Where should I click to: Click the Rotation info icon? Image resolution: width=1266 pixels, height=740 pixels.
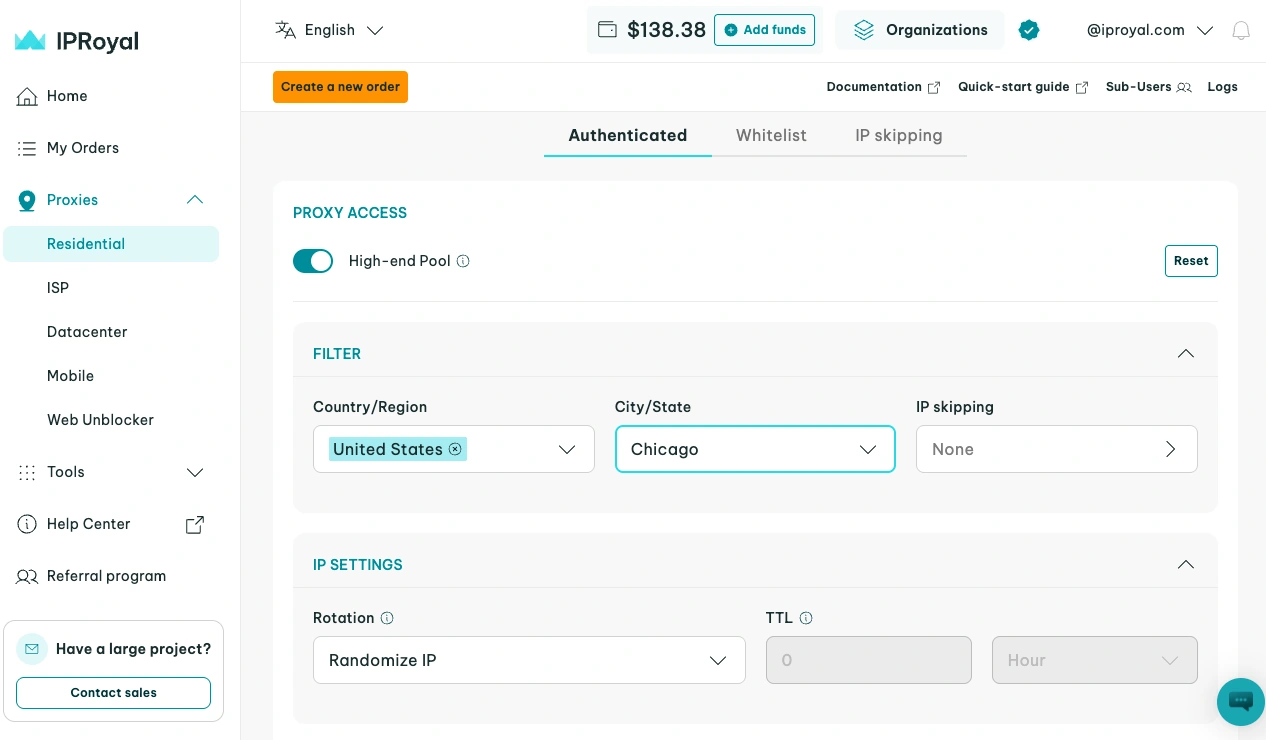387,618
